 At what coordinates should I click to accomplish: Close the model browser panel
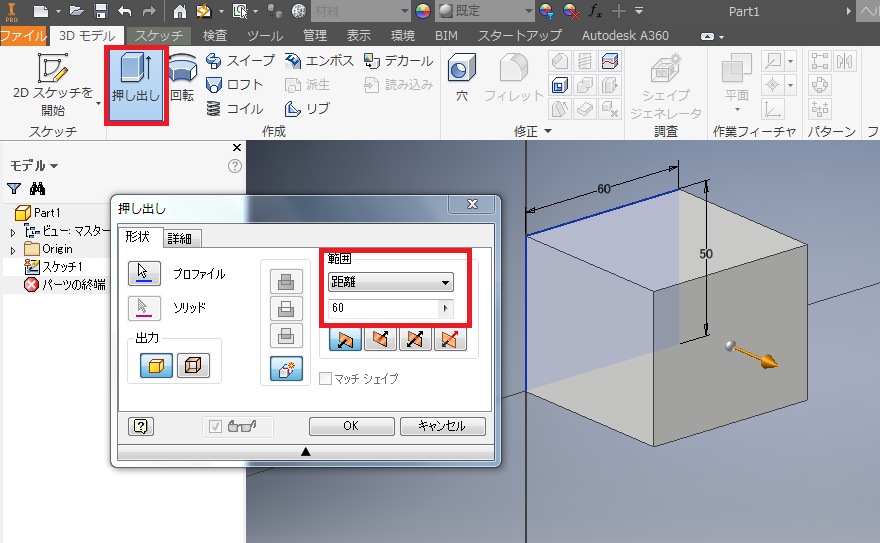237,148
